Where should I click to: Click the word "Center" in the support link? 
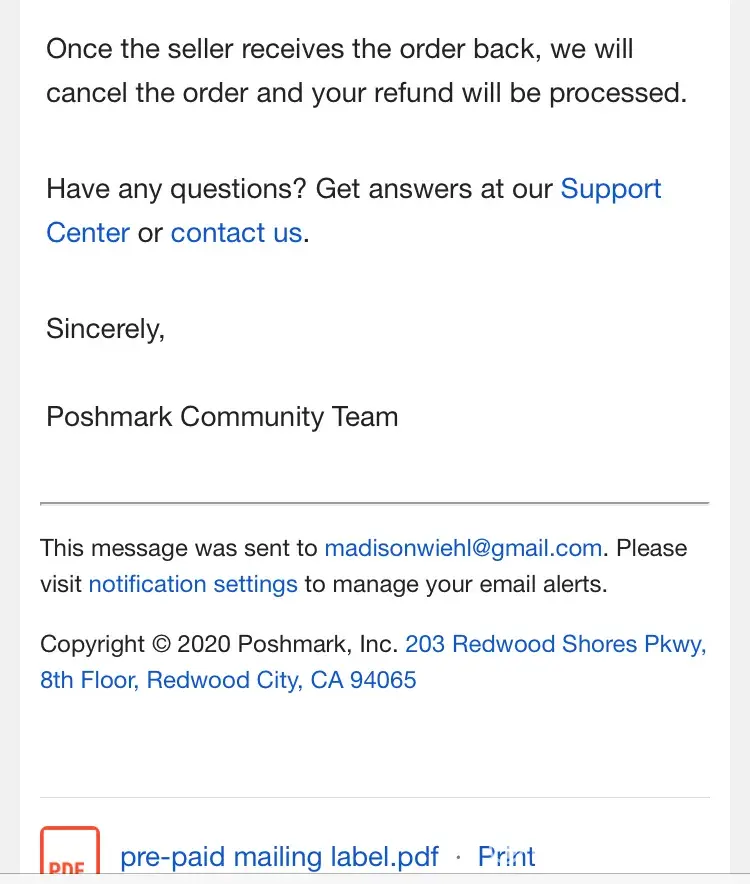click(x=88, y=233)
